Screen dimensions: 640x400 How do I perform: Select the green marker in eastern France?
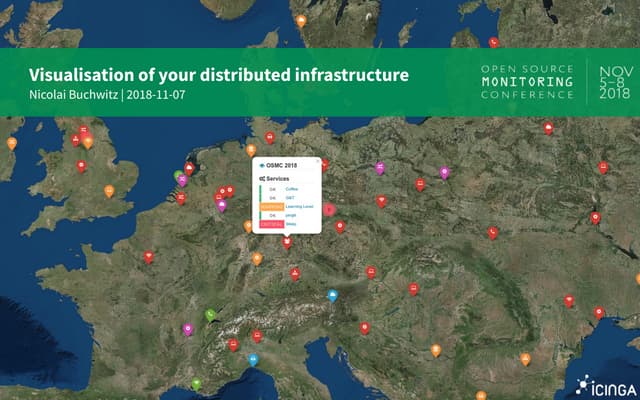point(210,315)
